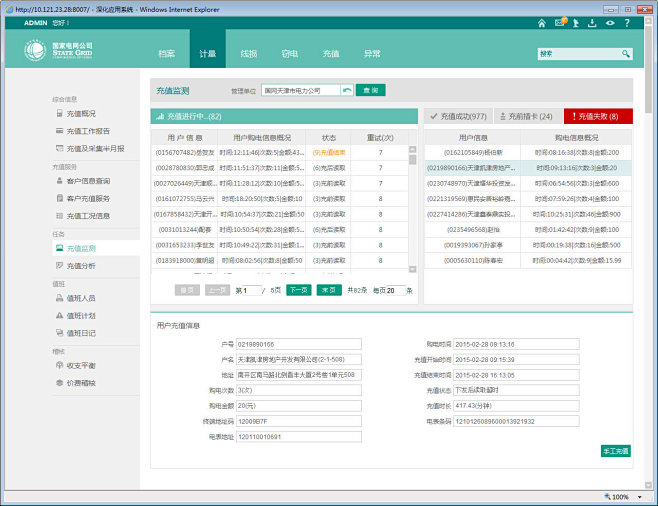Select failed row (0235496568)
Image resolution: width=658 pixels, height=506 pixels.
[x=528, y=230]
